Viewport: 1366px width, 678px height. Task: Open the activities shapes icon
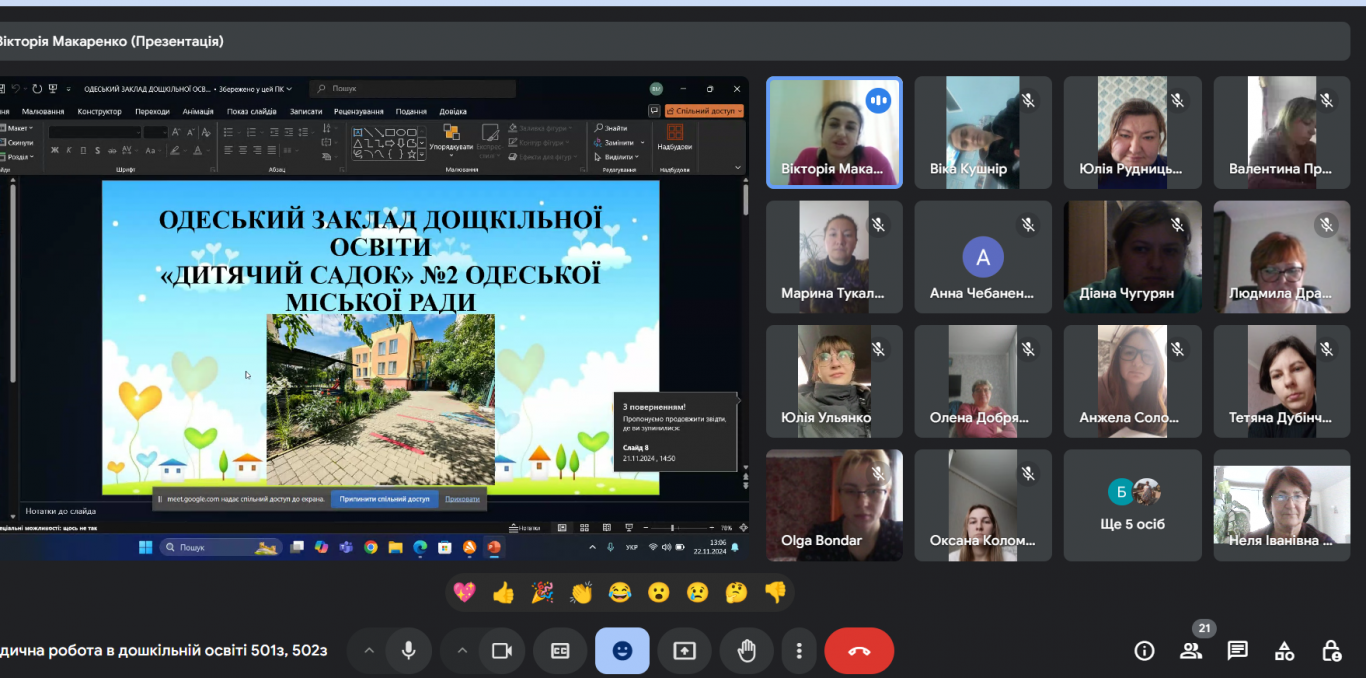tap(1284, 651)
